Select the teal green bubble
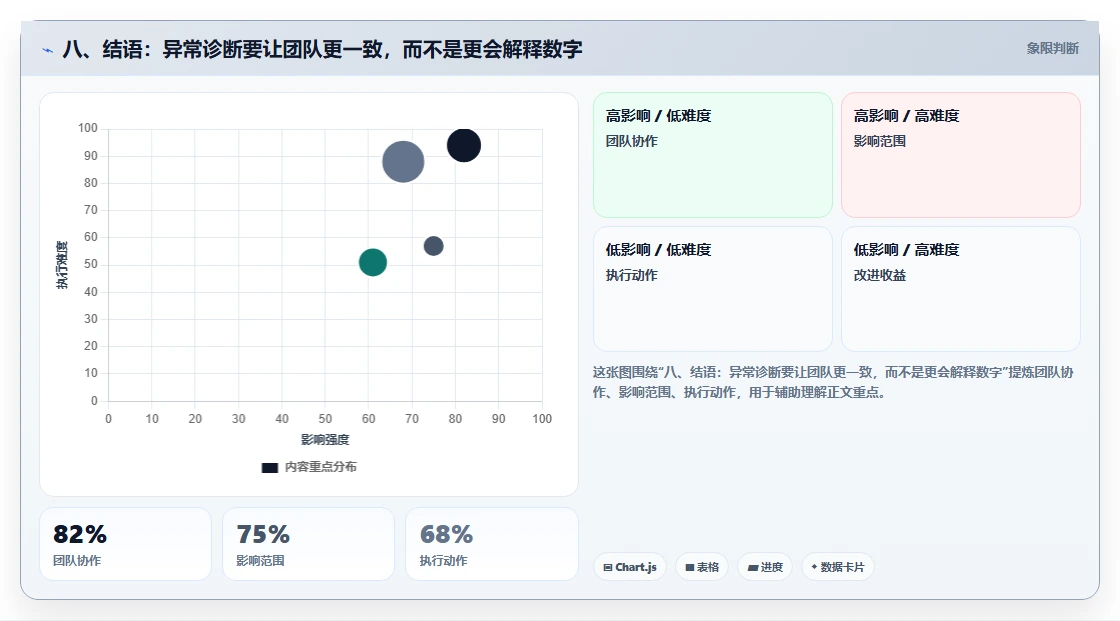The height and width of the screenshot is (621, 1120). pos(372,262)
